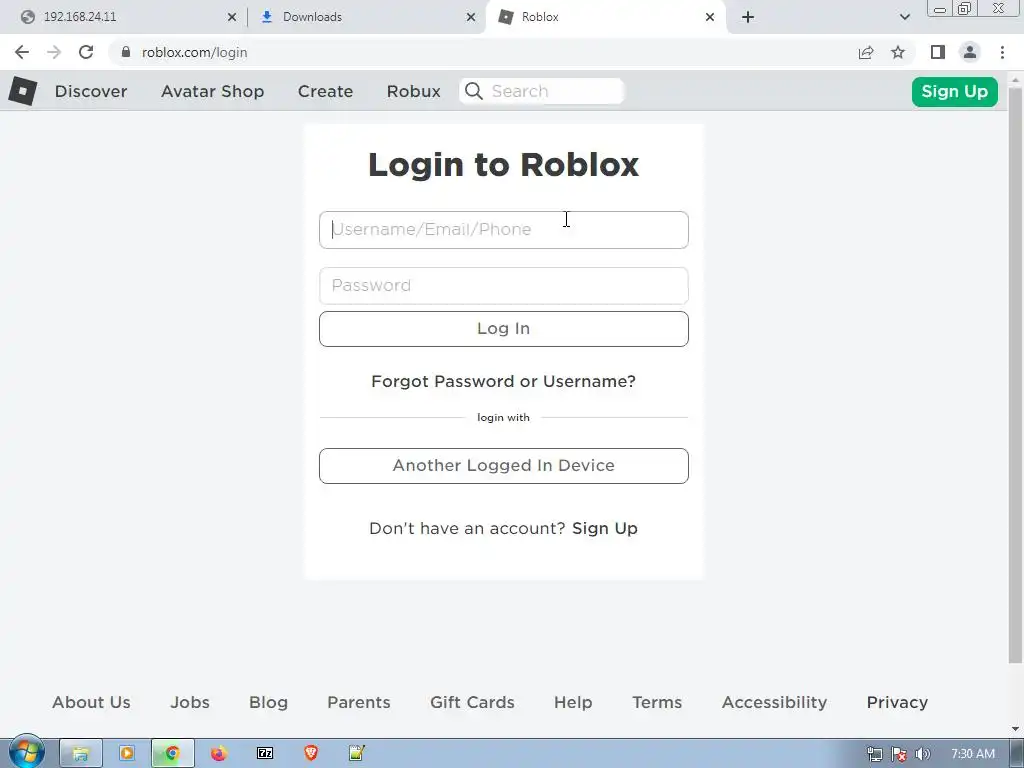Focus the Username/Email/Phone field

pos(504,230)
